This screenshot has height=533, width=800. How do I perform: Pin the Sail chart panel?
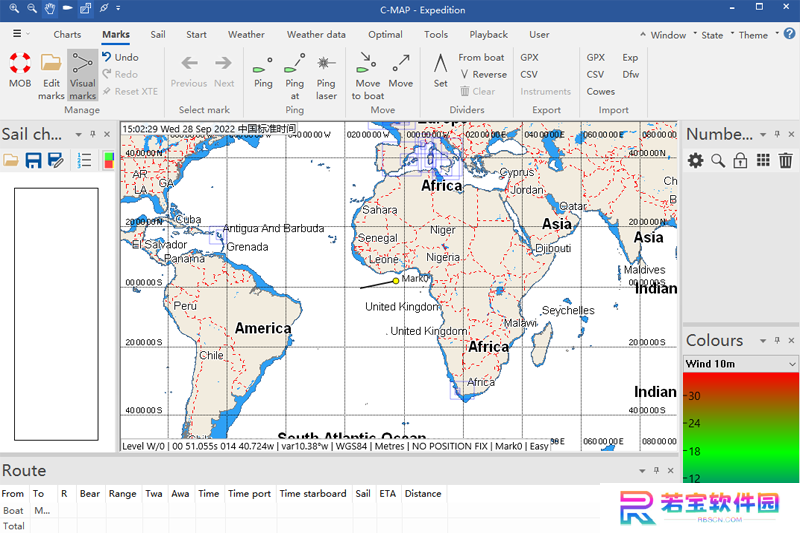pos(93,134)
